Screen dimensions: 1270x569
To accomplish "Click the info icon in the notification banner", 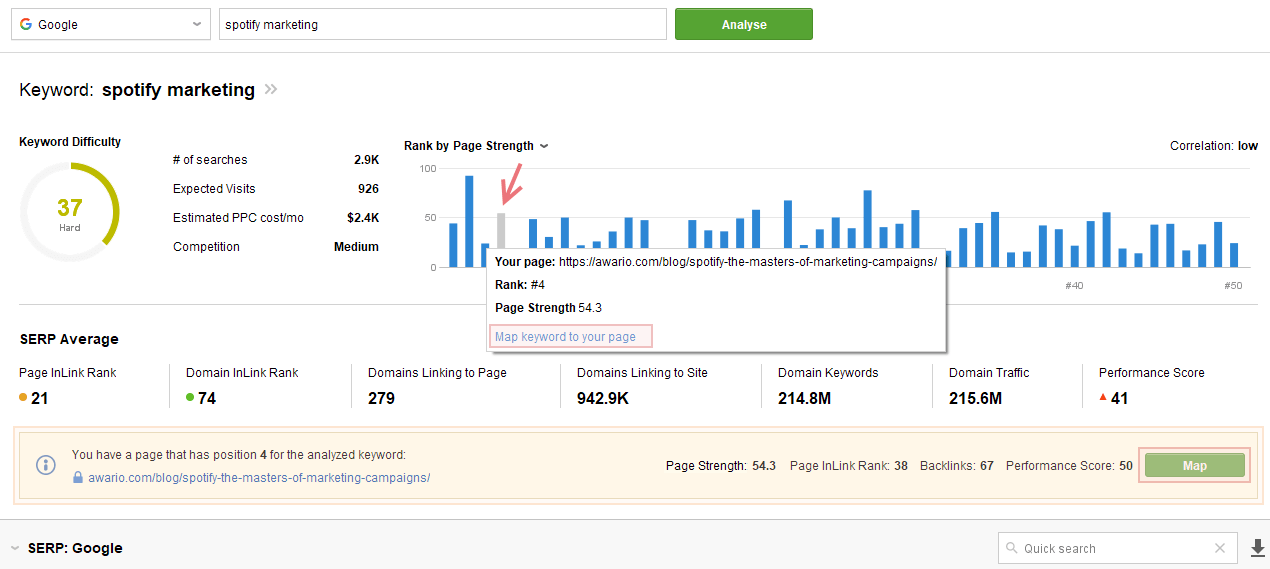I will [46, 465].
